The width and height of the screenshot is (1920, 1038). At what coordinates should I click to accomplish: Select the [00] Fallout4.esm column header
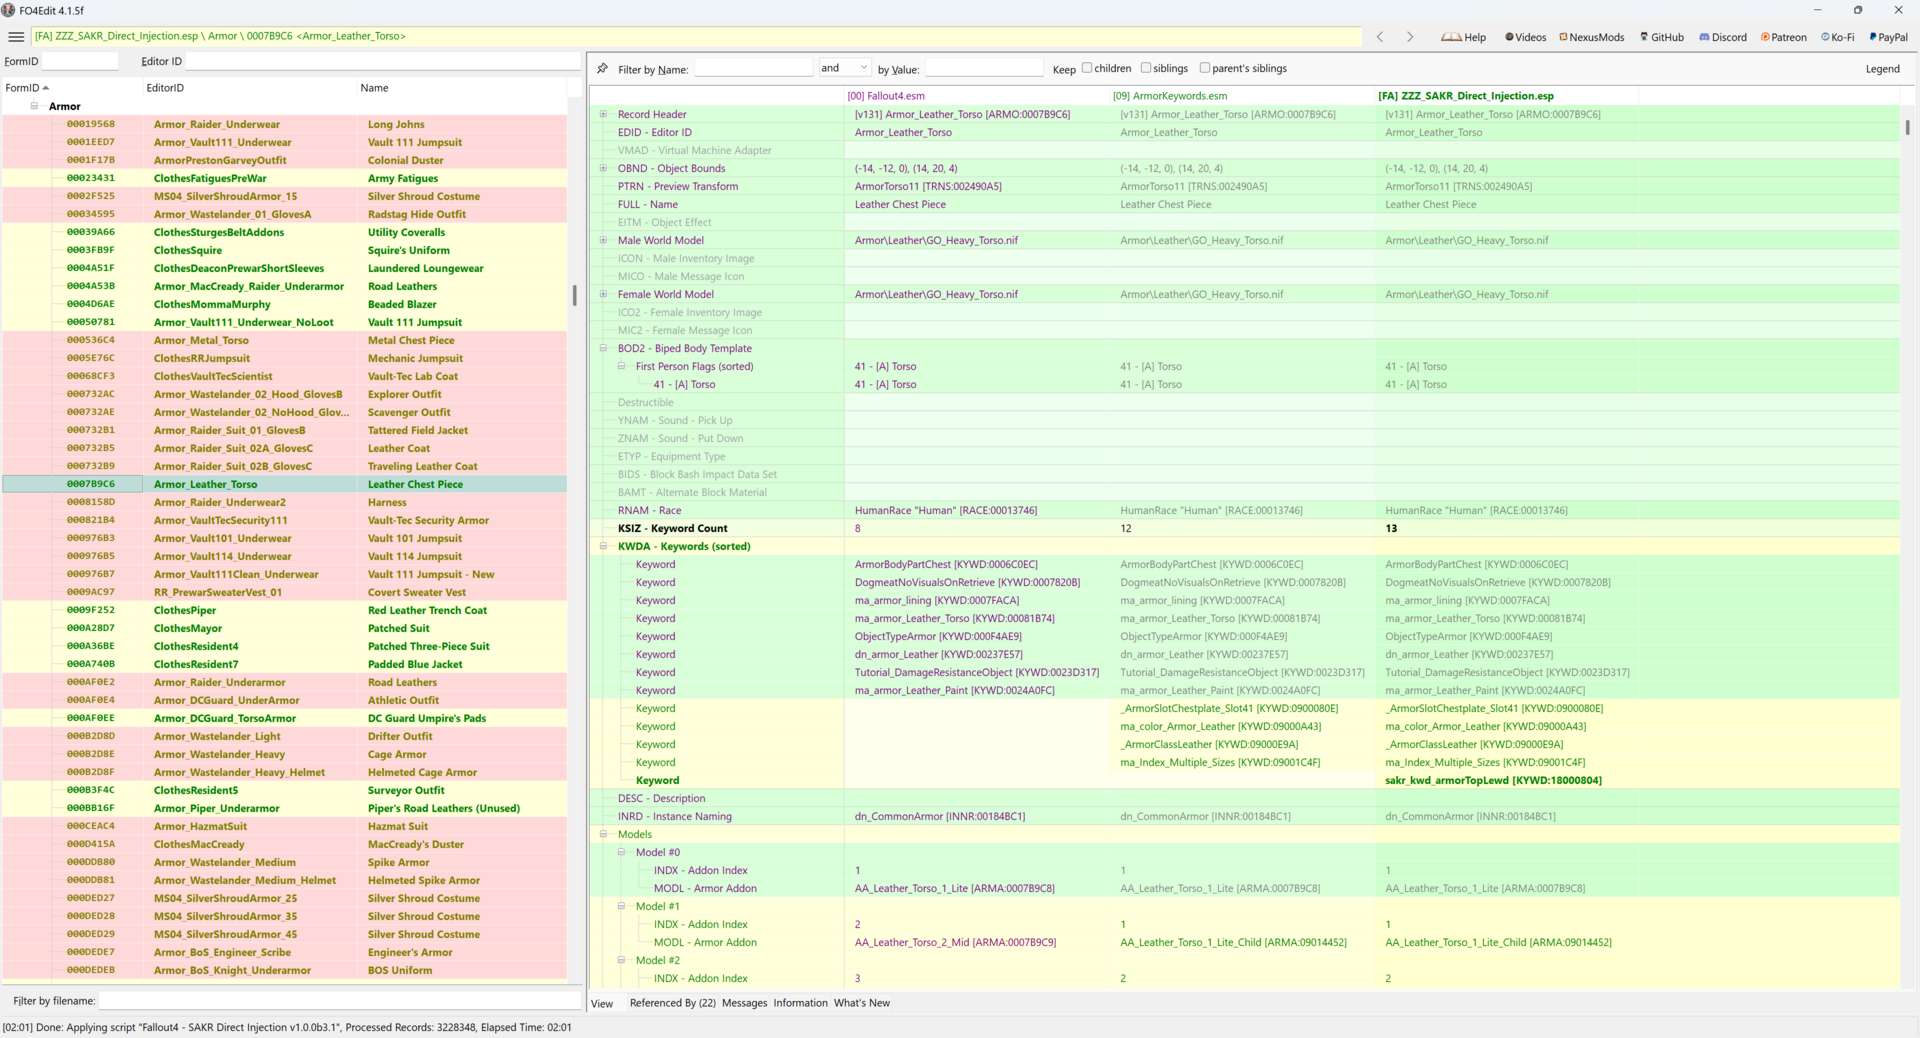tap(977, 96)
